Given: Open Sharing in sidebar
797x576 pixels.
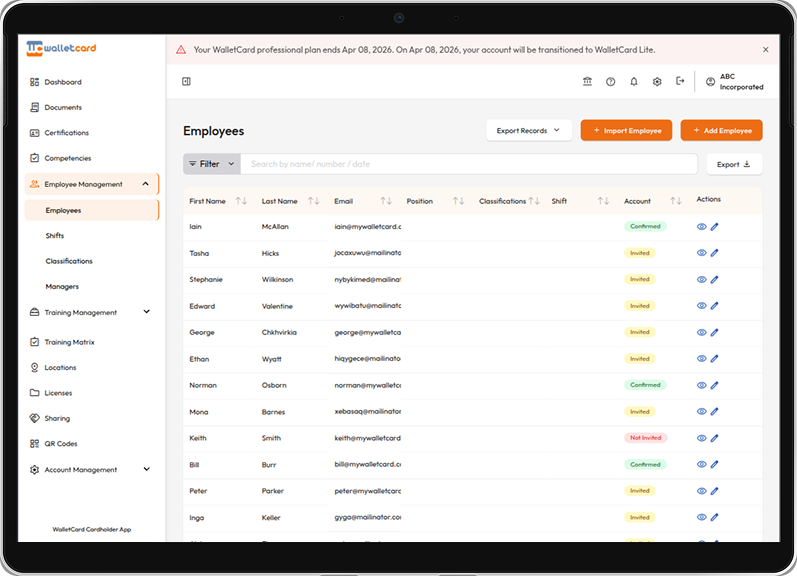Looking at the screenshot, I should pyautogui.click(x=50, y=418).
